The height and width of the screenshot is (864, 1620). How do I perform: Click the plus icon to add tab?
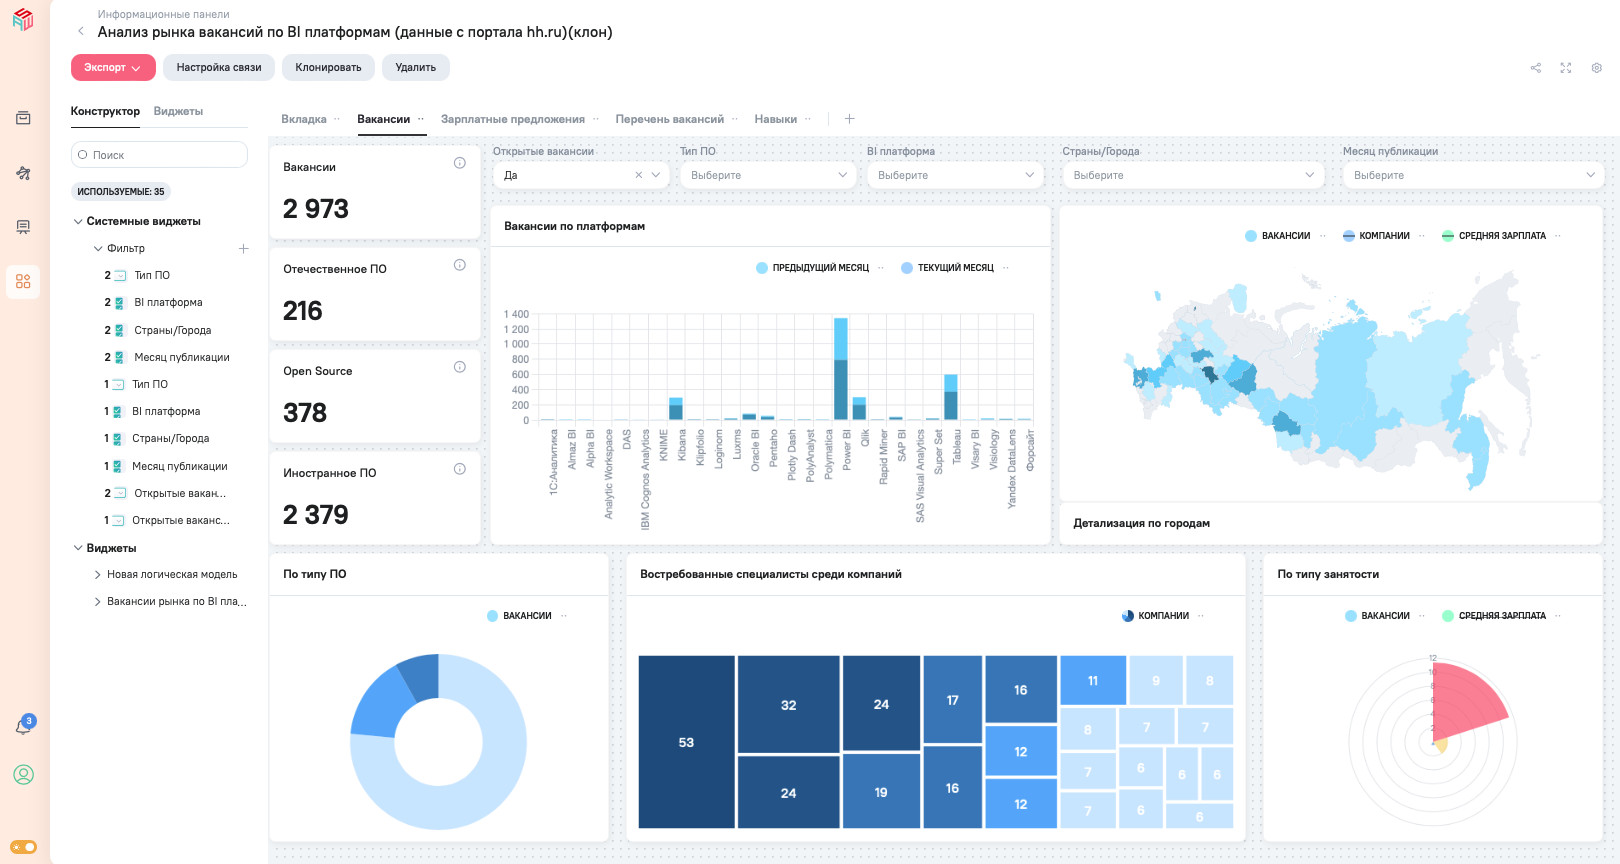pos(849,119)
